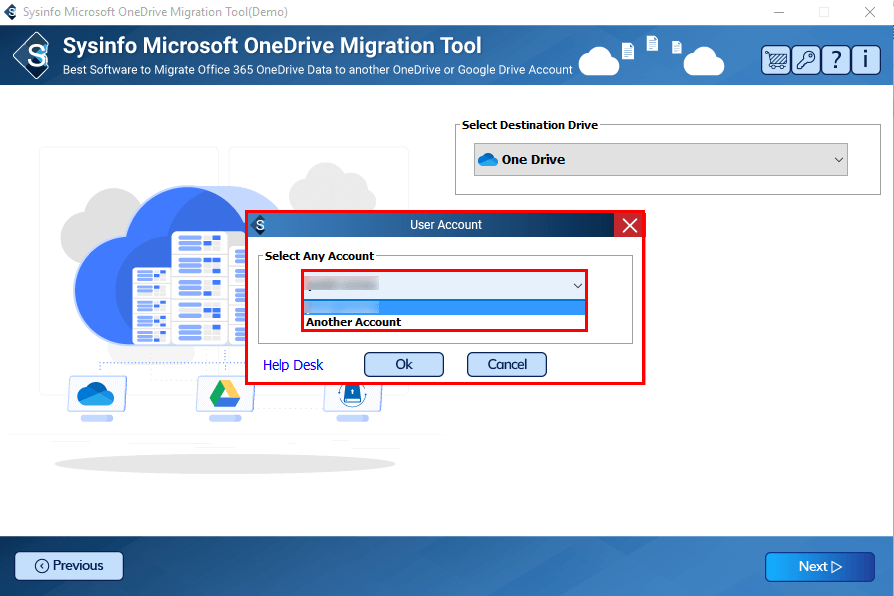This screenshot has width=894, height=596.
Task: Open the question mark help icon
Action: (836, 60)
